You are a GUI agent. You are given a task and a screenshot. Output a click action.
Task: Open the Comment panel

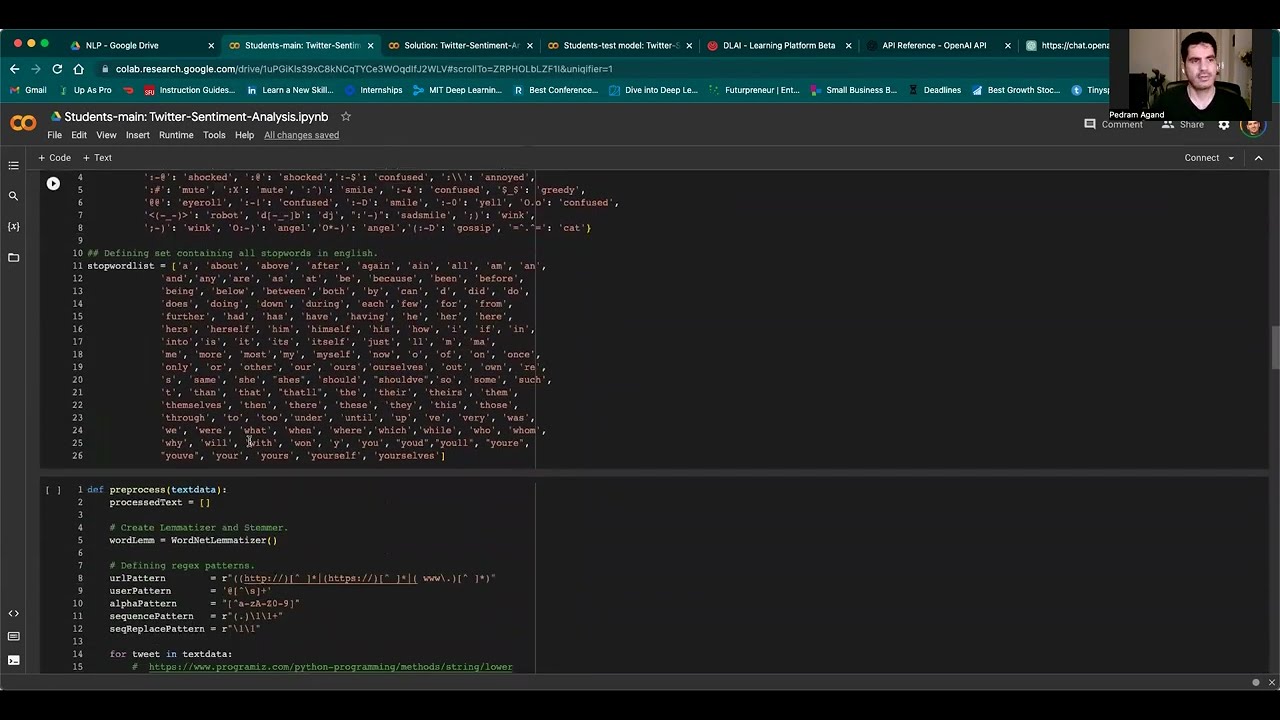(1113, 125)
